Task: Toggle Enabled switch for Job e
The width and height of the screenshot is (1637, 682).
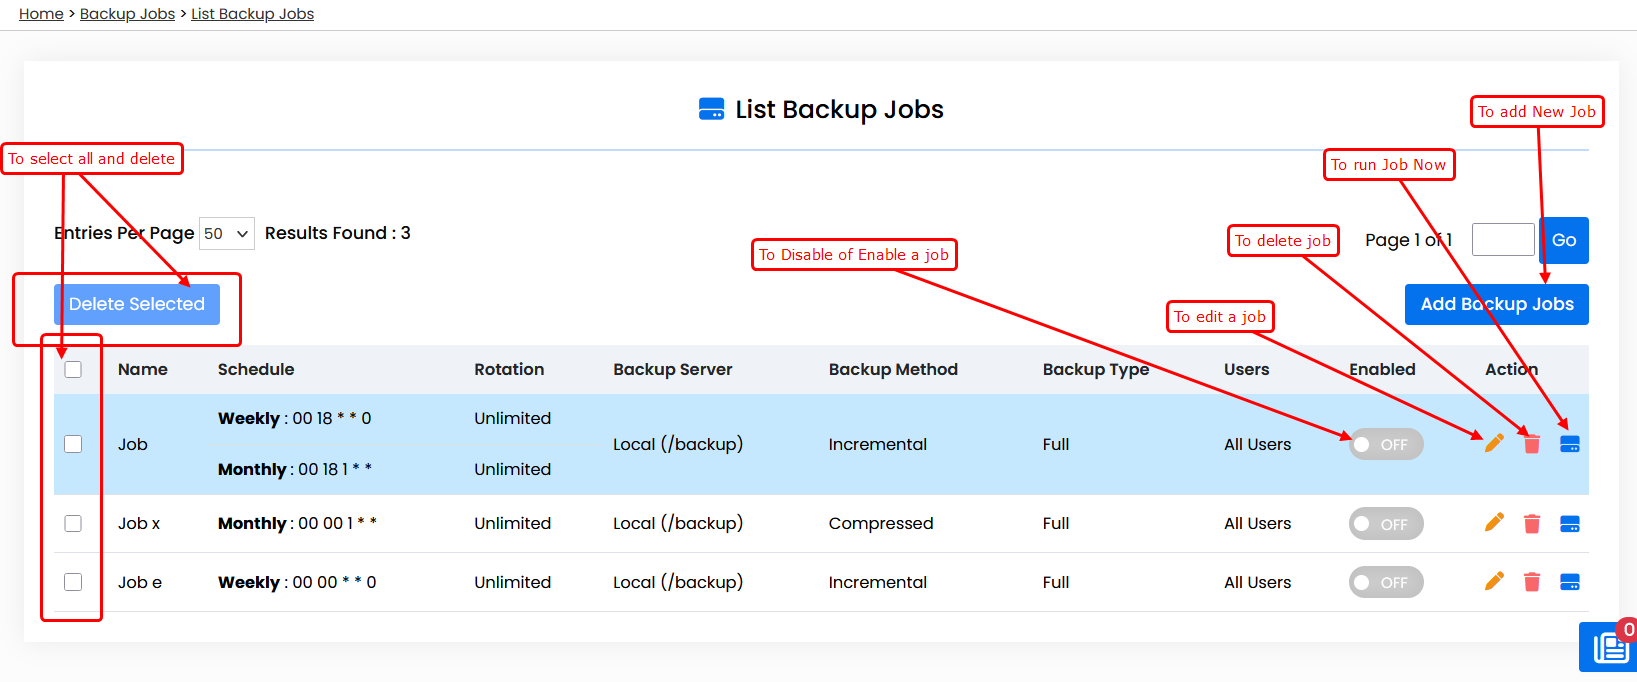Action: [1386, 582]
